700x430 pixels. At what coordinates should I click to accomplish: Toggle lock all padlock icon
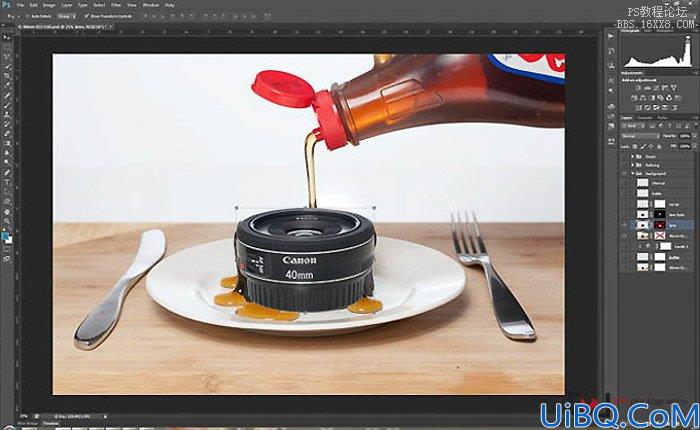659,146
